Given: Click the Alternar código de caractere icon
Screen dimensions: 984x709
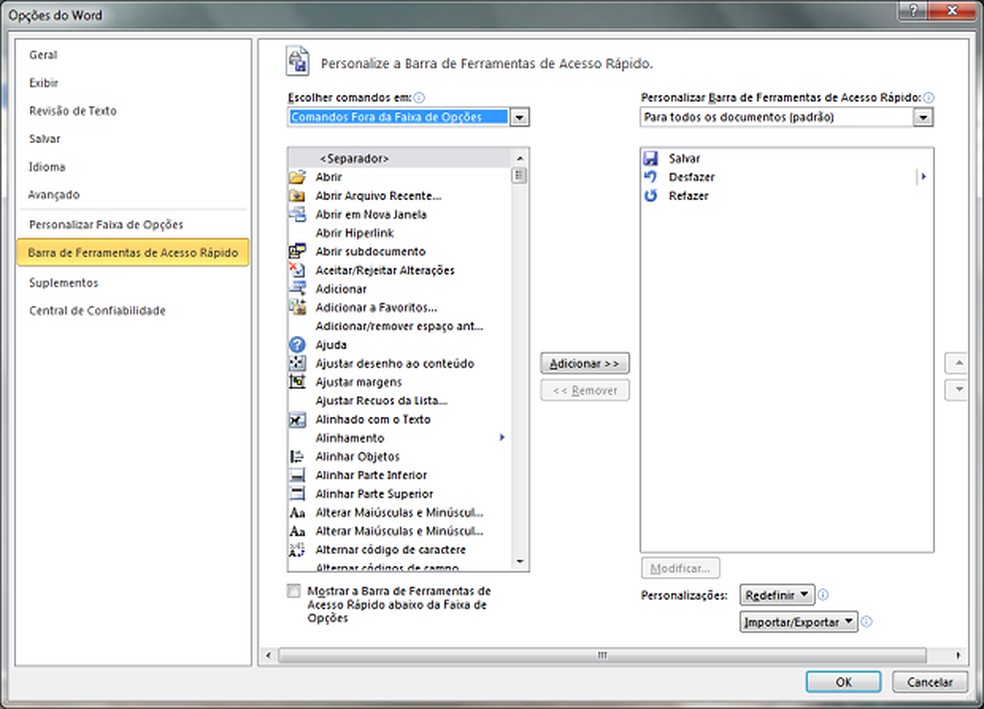Looking at the screenshot, I should tap(297, 550).
